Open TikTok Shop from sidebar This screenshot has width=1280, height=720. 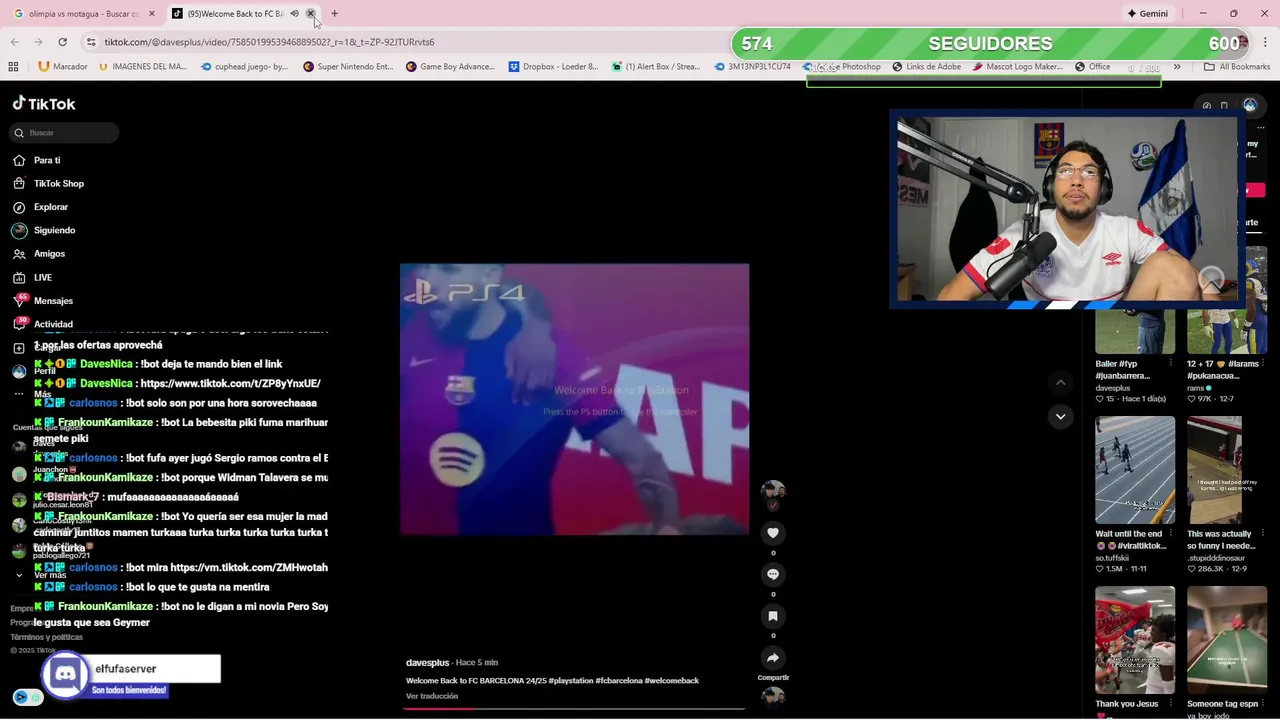[x=48, y=183]
